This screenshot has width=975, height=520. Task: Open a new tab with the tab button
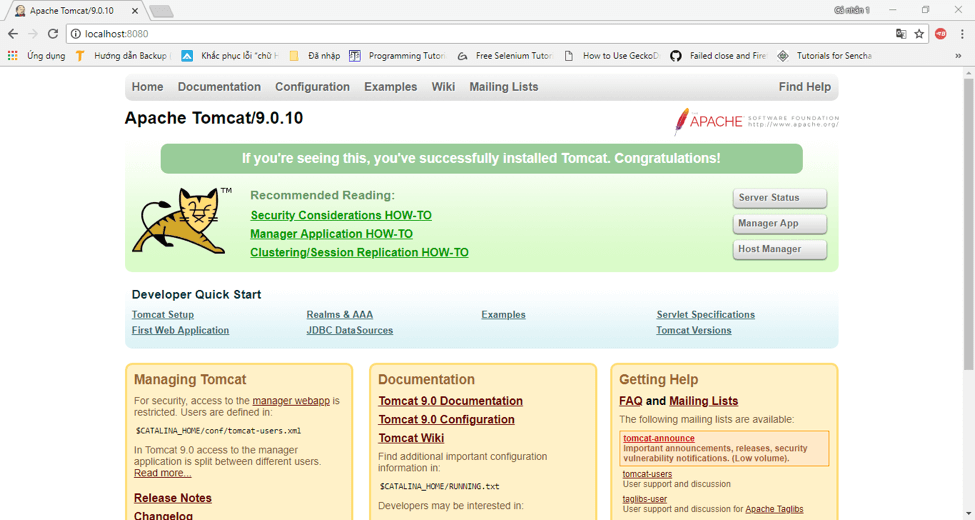(x=162, y=11)
